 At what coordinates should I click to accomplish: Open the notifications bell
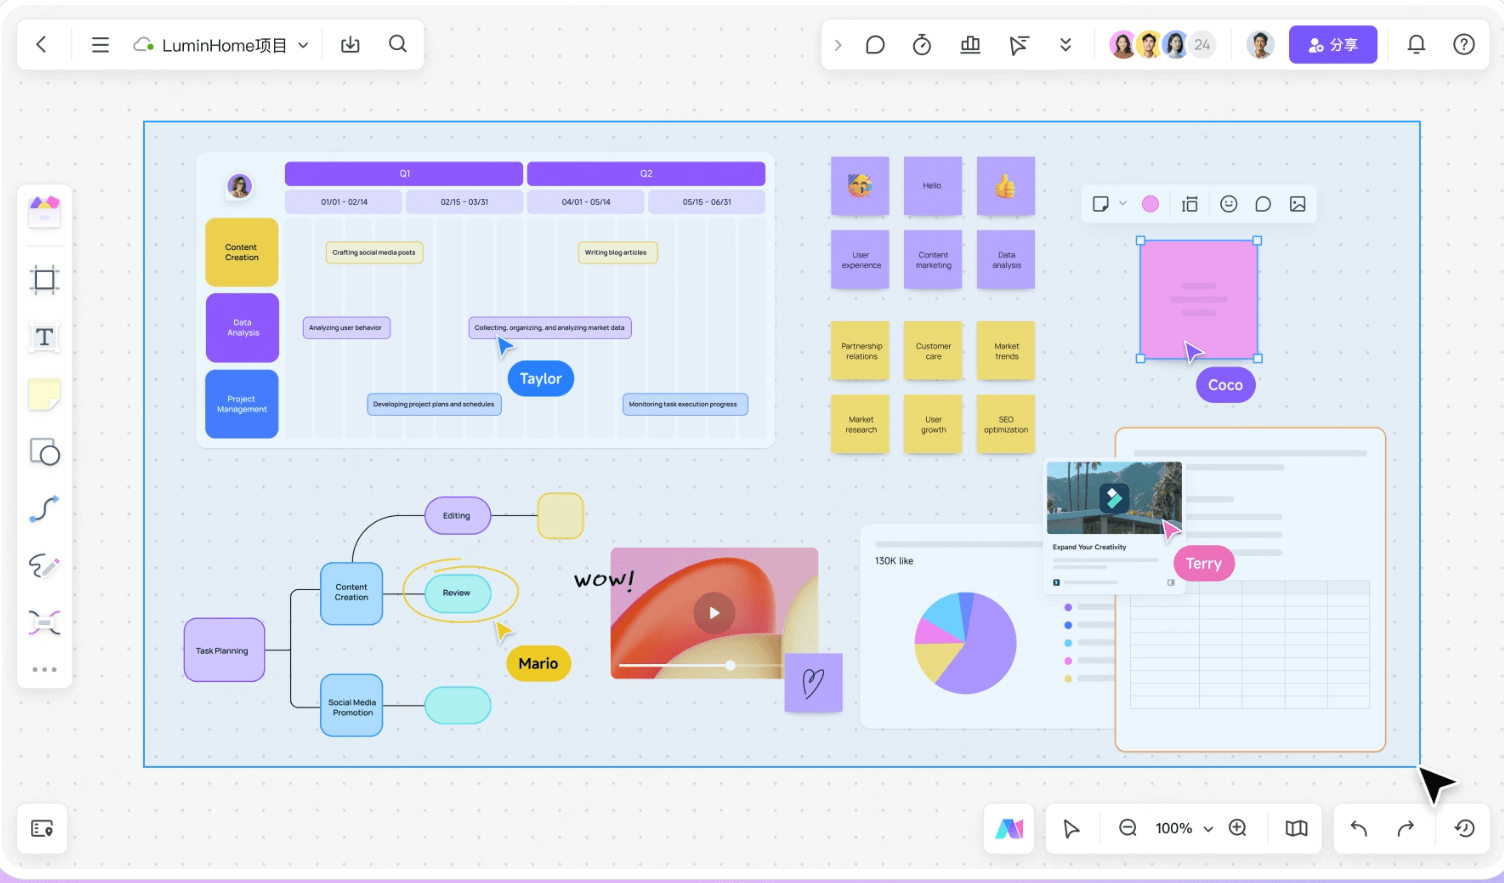(1416, 45)
